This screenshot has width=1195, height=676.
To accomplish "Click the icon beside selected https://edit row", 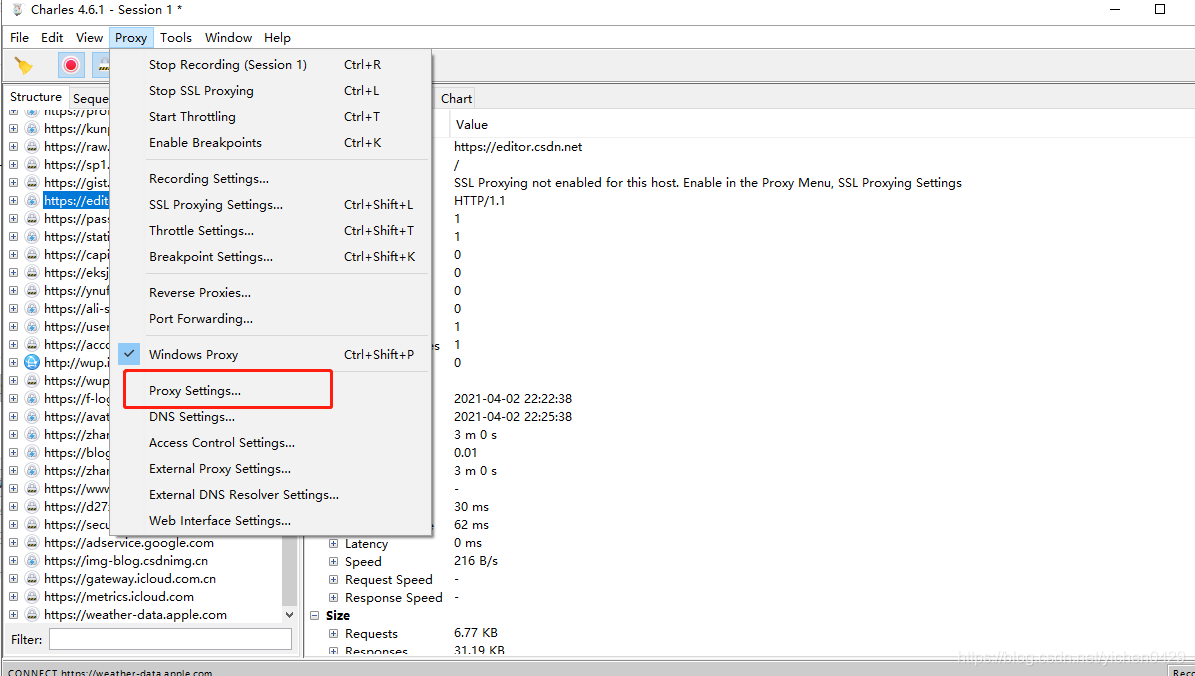I will coord(32,200).
